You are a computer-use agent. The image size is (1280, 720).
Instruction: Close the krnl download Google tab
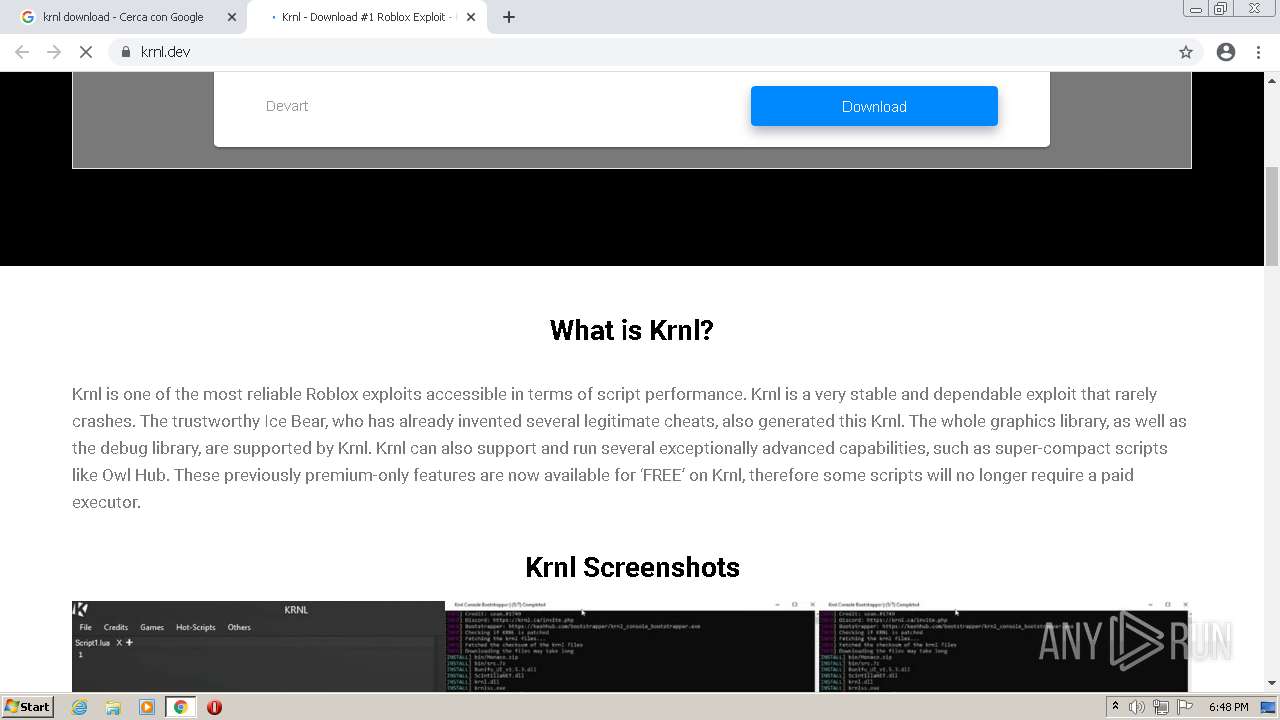[x=232, y=17]
